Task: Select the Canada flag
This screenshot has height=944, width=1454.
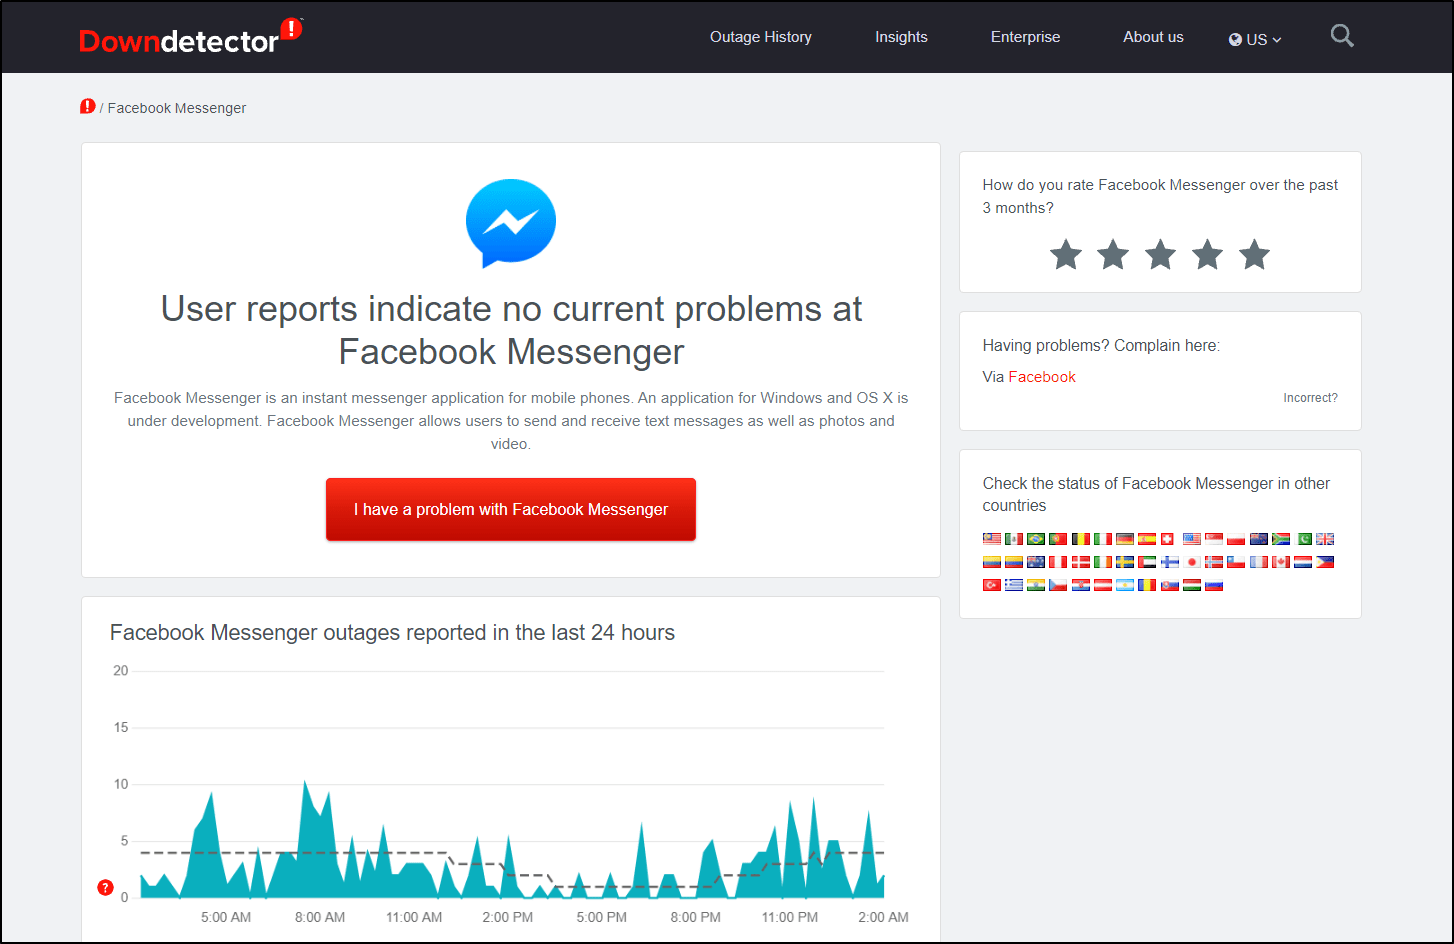Action: click(x=1281, y=562)
